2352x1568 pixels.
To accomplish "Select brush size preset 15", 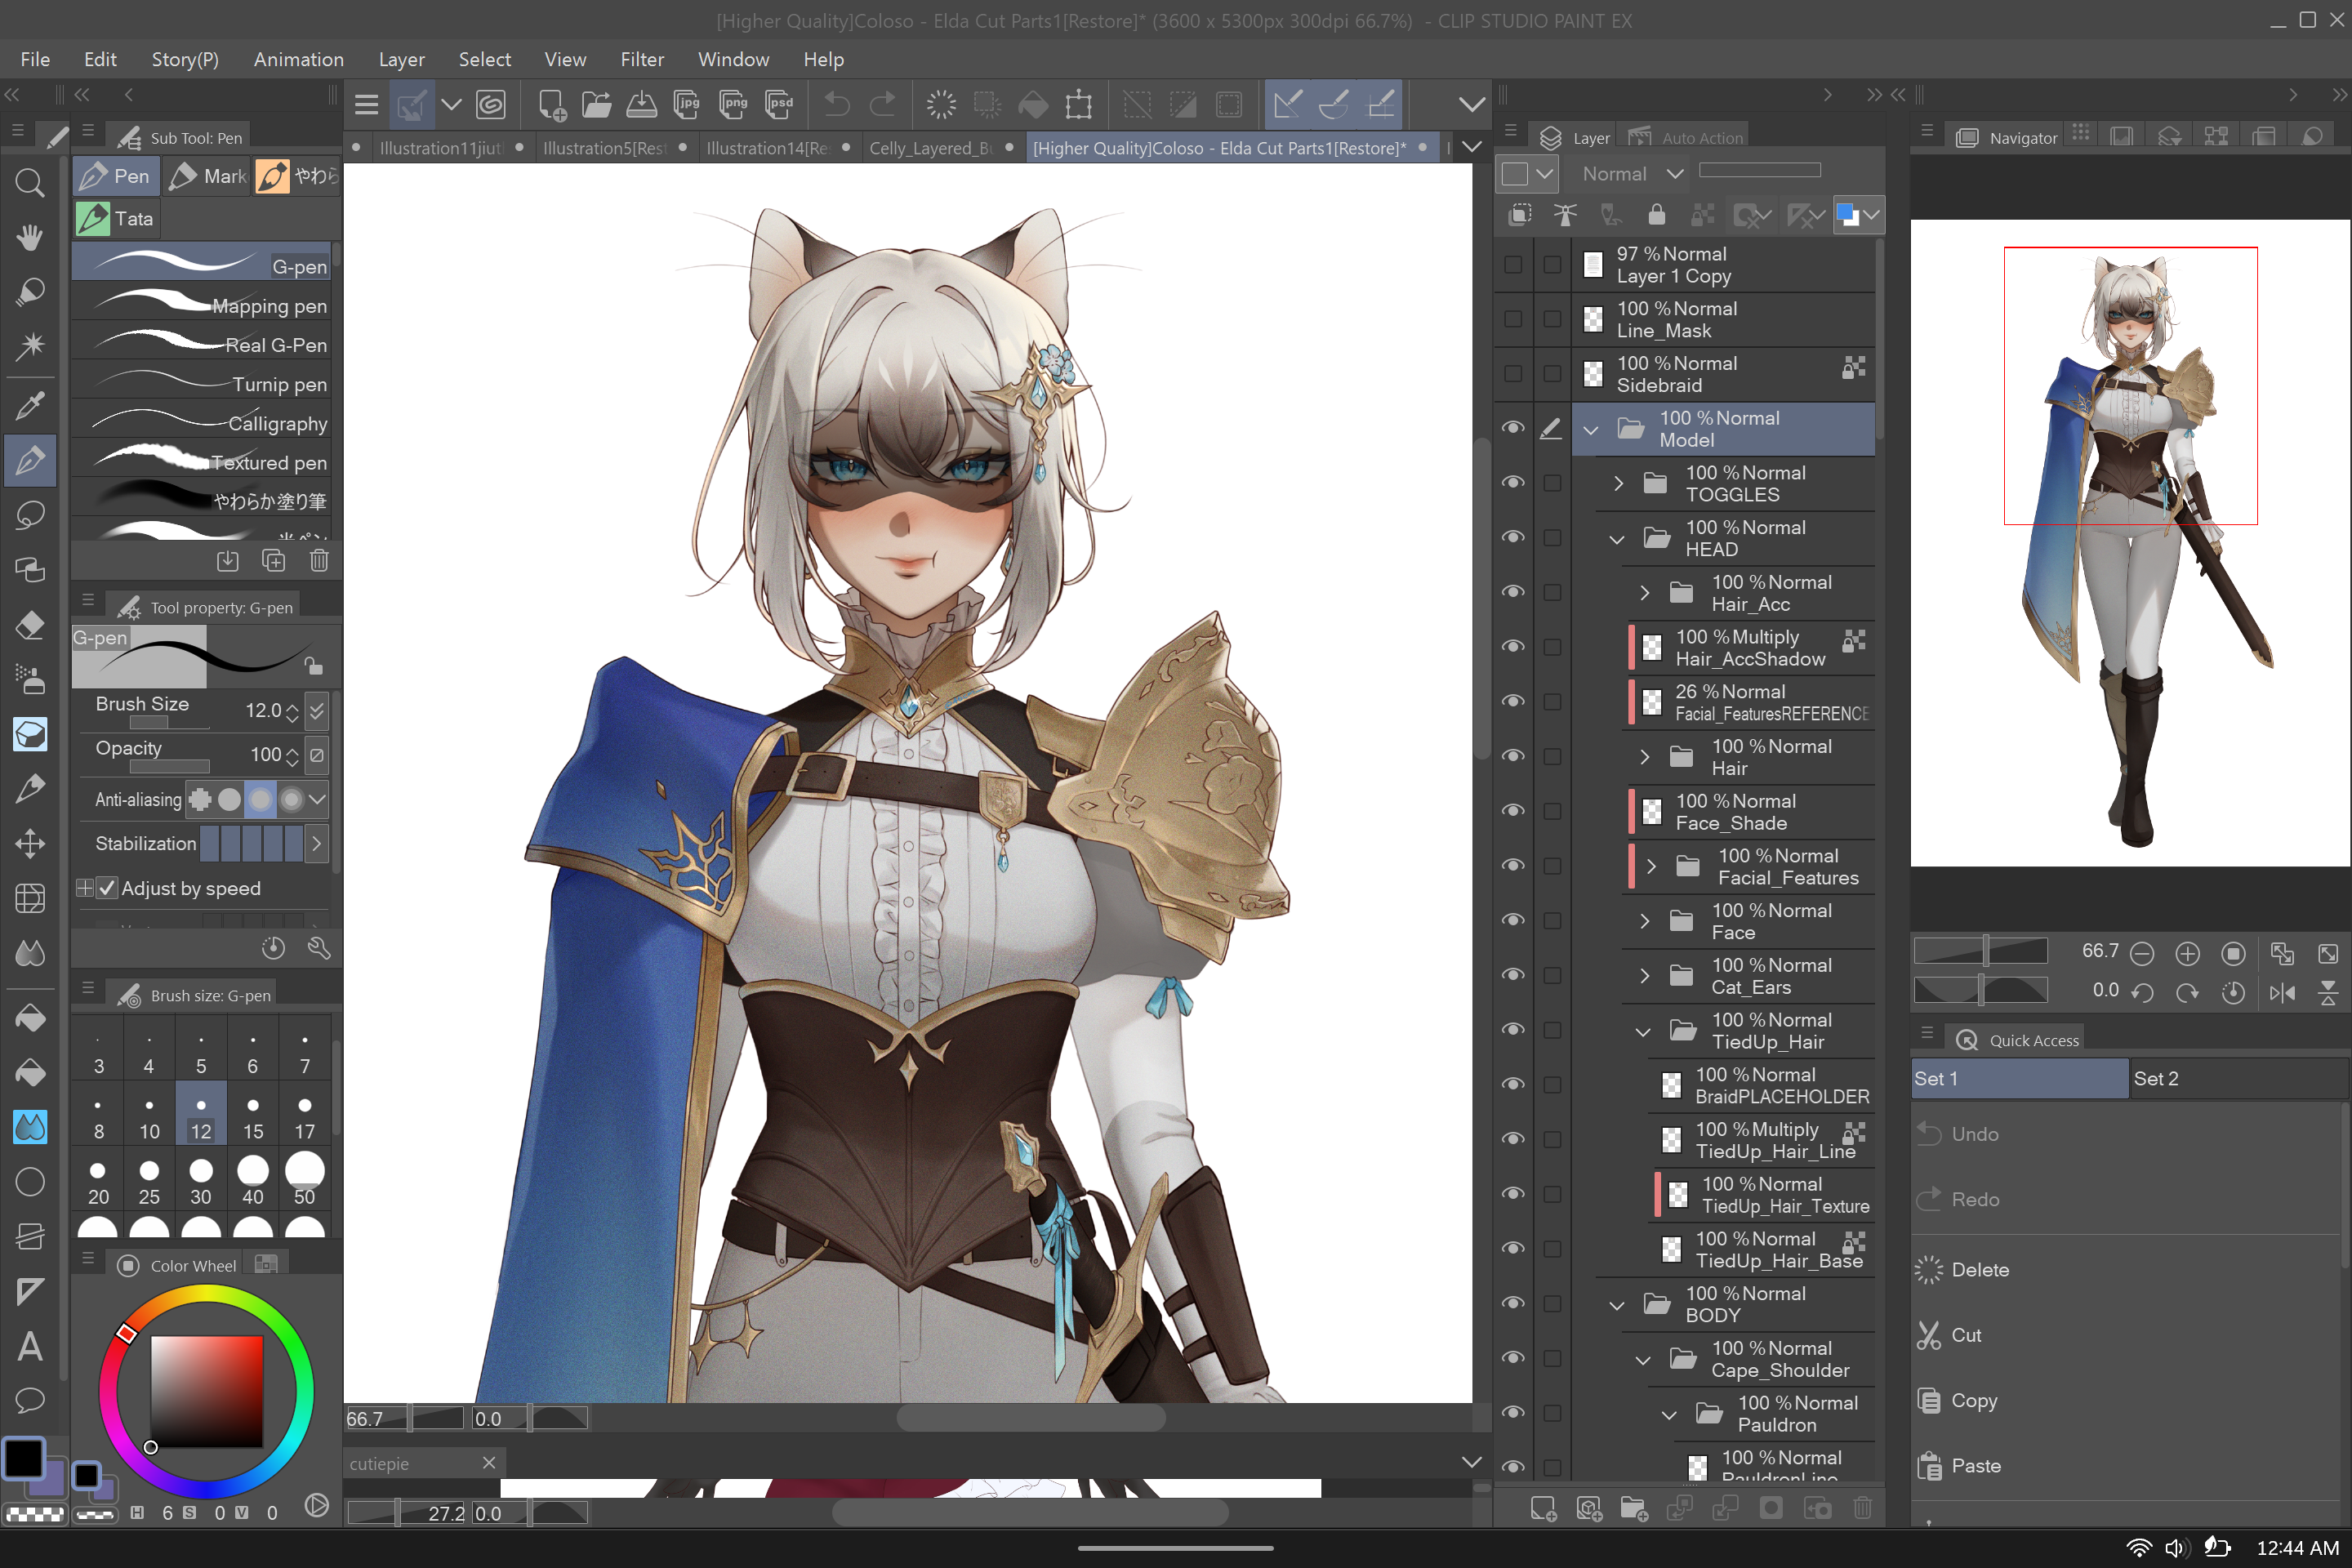I will pos(253,1114).
